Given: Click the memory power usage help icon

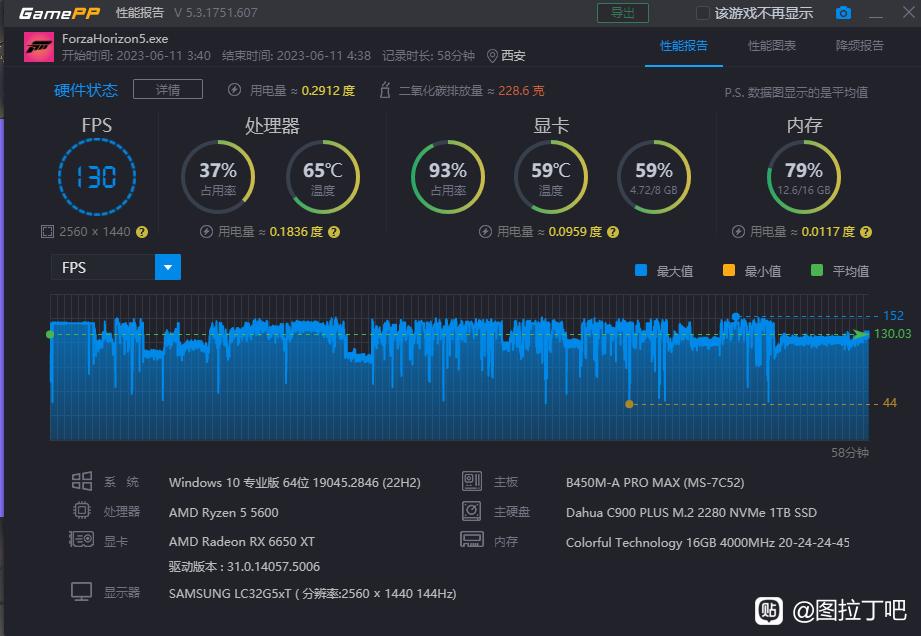Looking at the screenshot, I should pos(863,231).
